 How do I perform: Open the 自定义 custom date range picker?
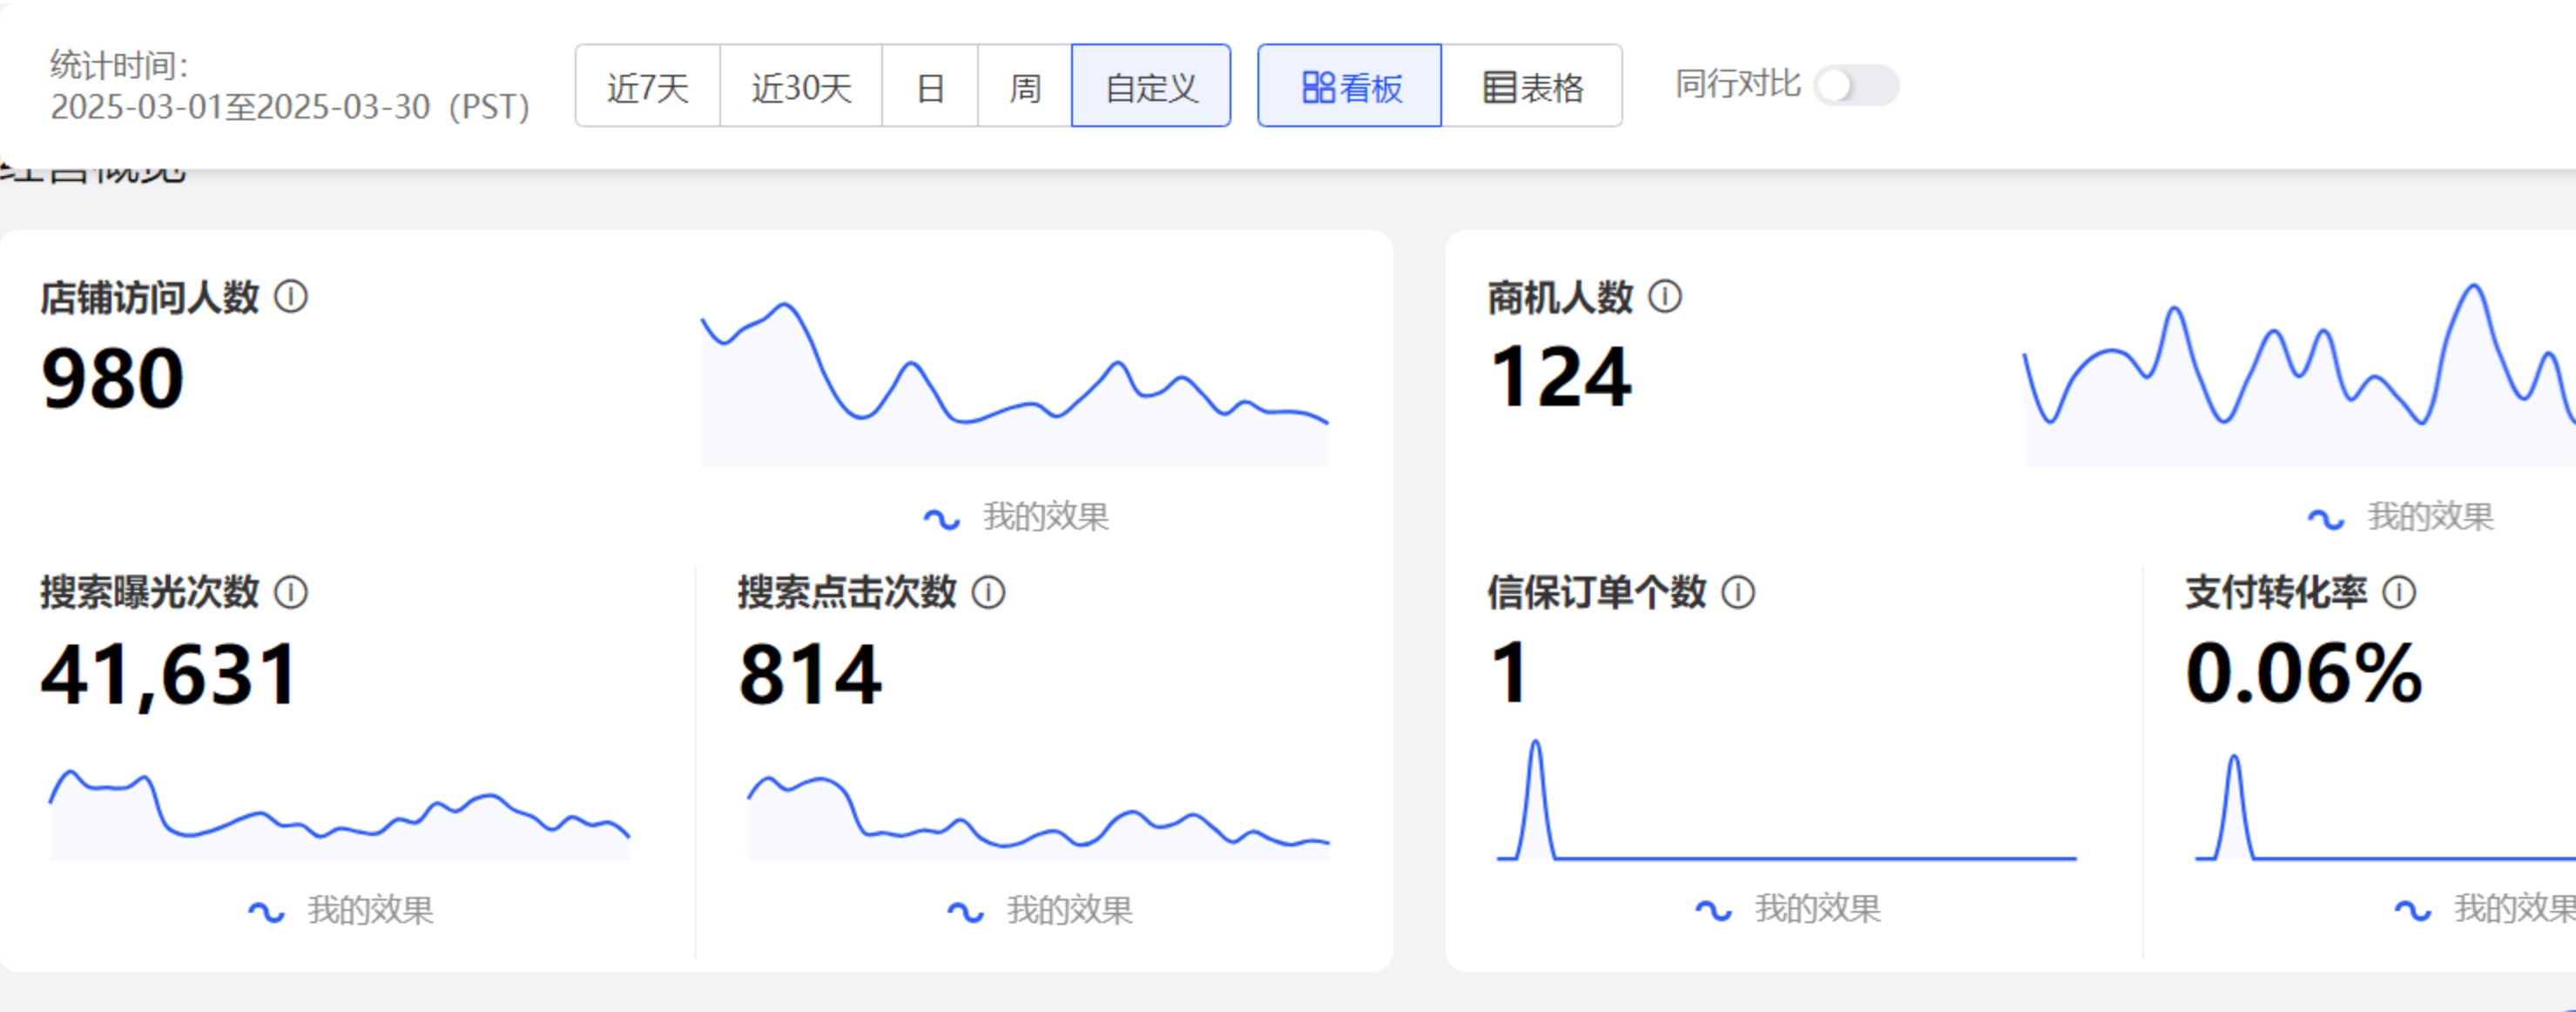point(1150,86)
